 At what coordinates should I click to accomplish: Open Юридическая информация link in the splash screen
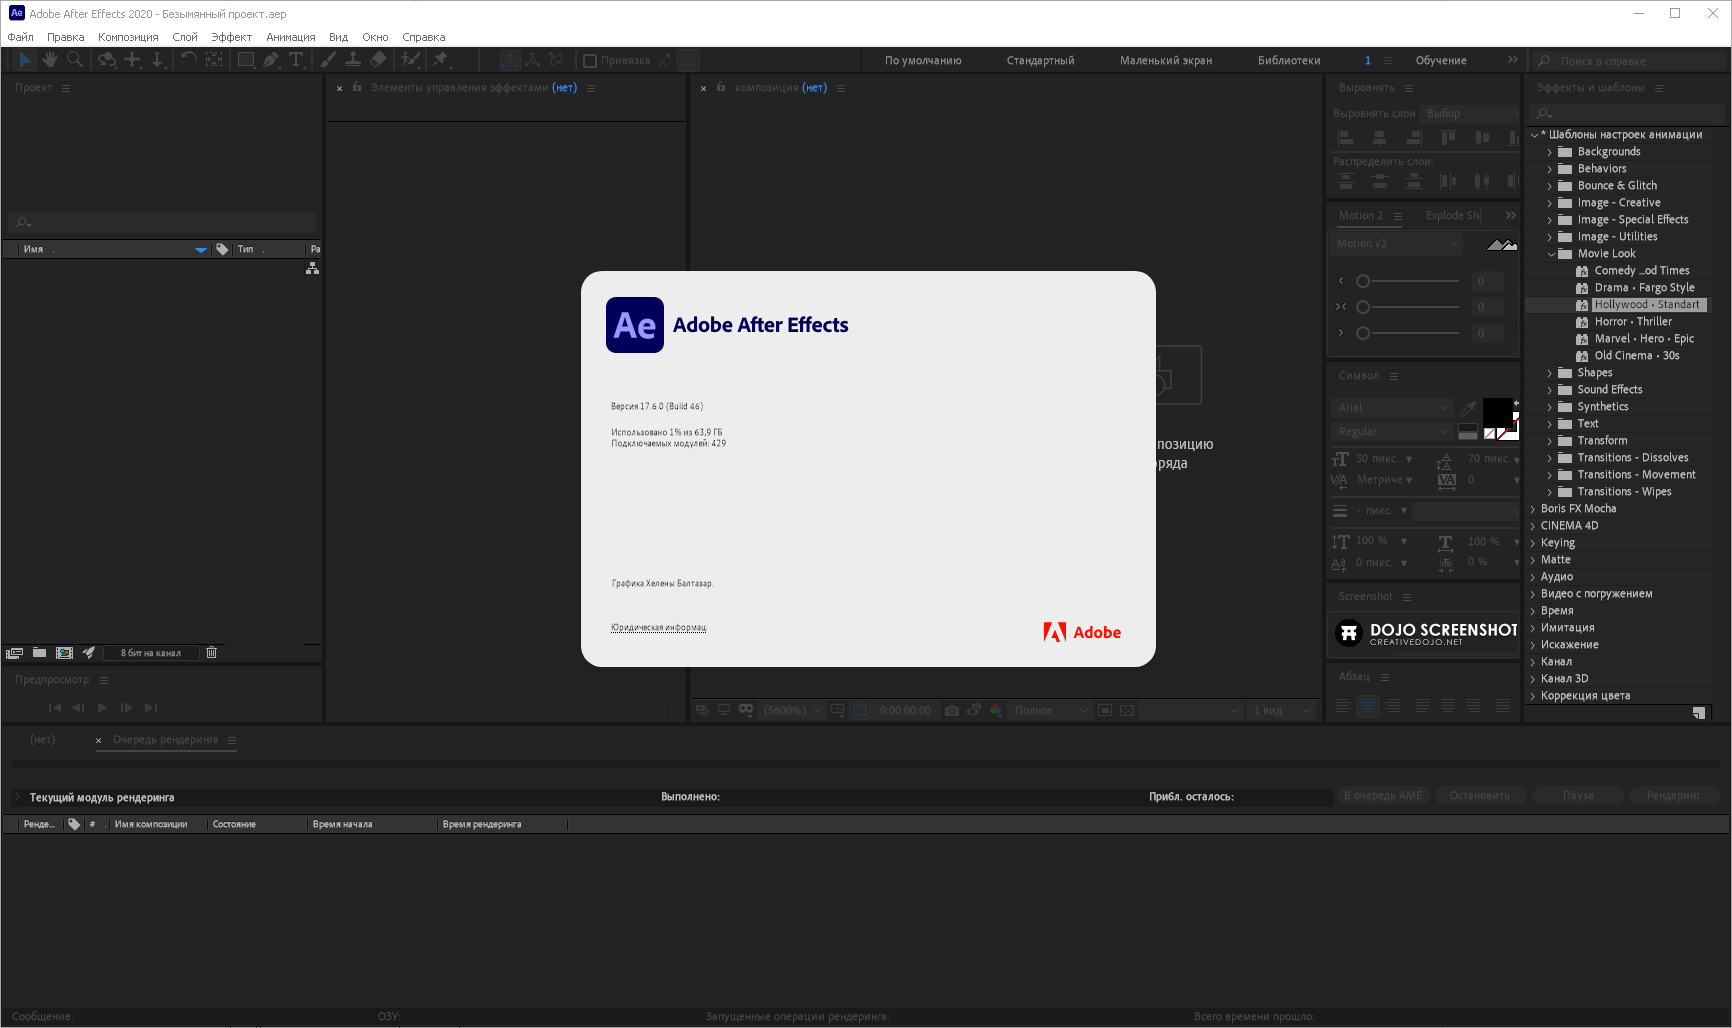pyautogui.click(x=658, y=627)
